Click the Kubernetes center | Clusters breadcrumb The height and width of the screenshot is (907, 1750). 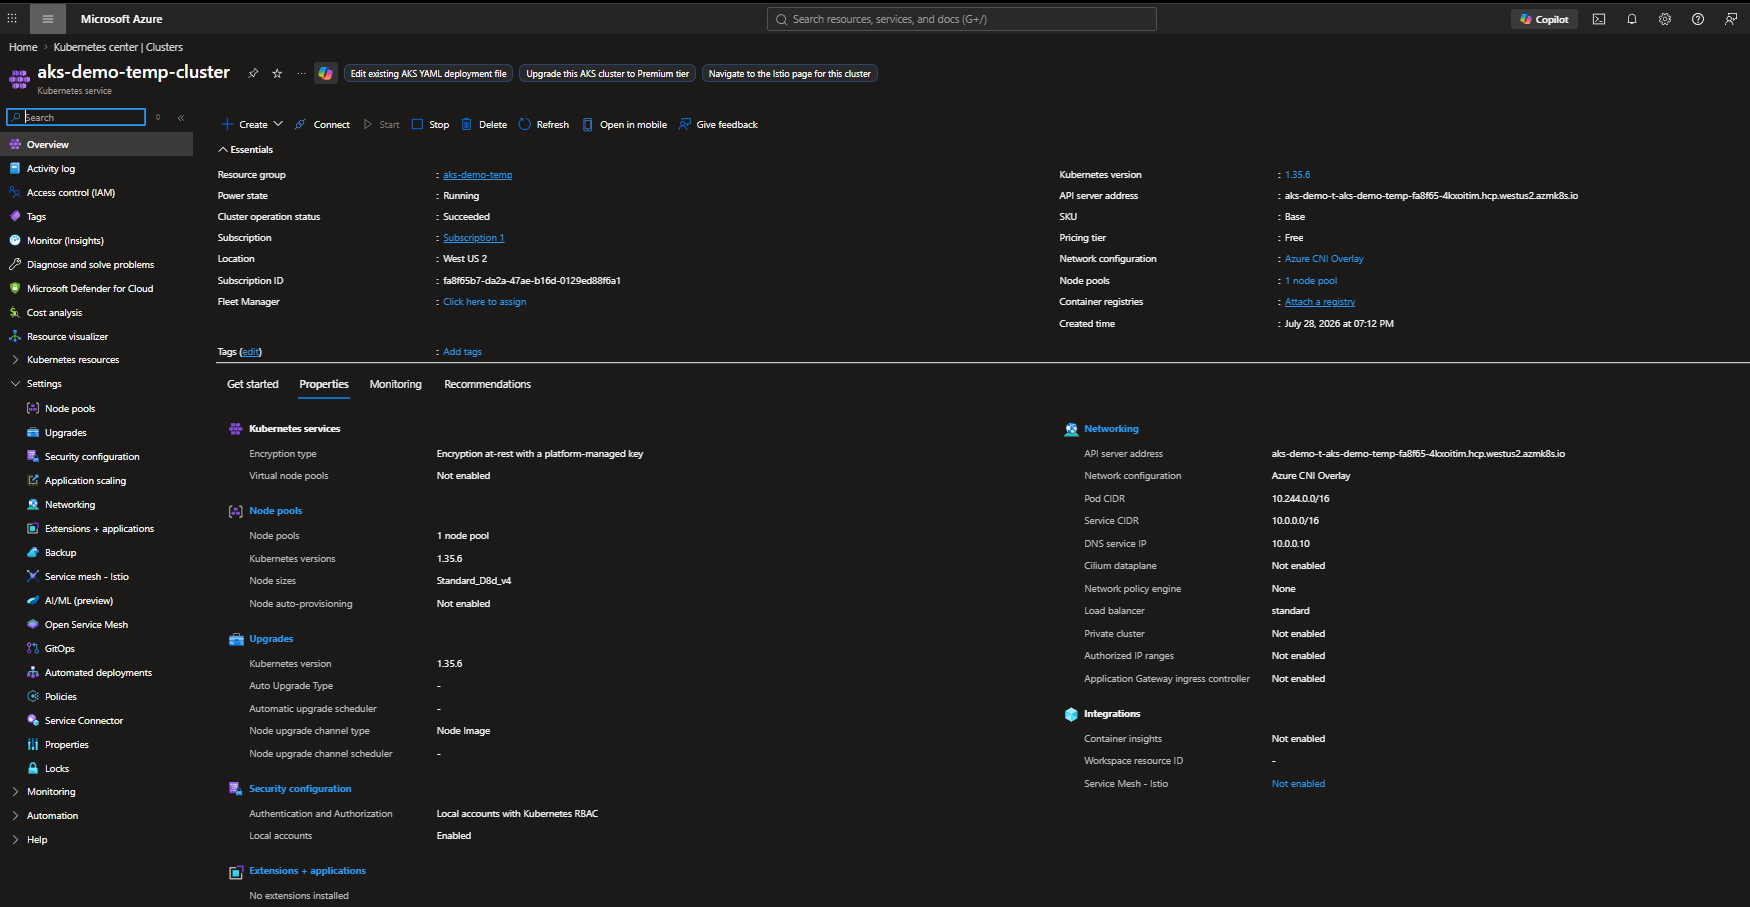tap(118, 47)
